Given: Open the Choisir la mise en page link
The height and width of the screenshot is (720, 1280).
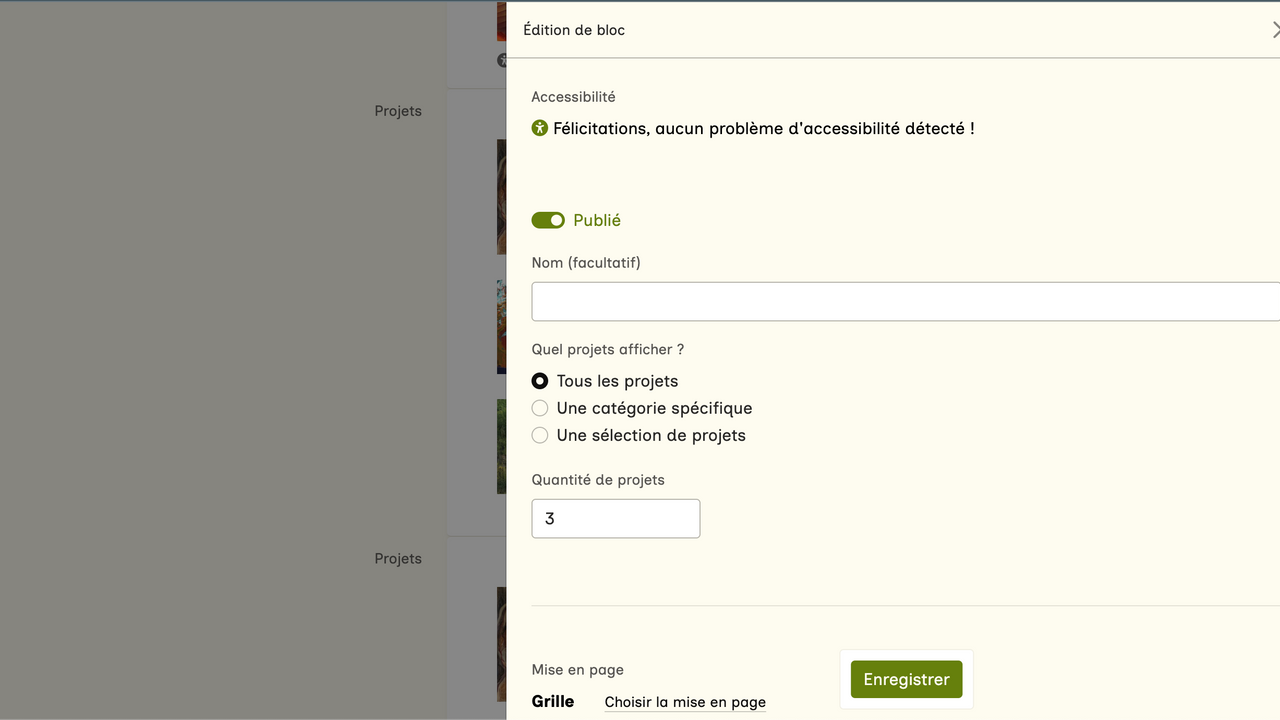Looking at the screenshot, I should coord(685,702).
